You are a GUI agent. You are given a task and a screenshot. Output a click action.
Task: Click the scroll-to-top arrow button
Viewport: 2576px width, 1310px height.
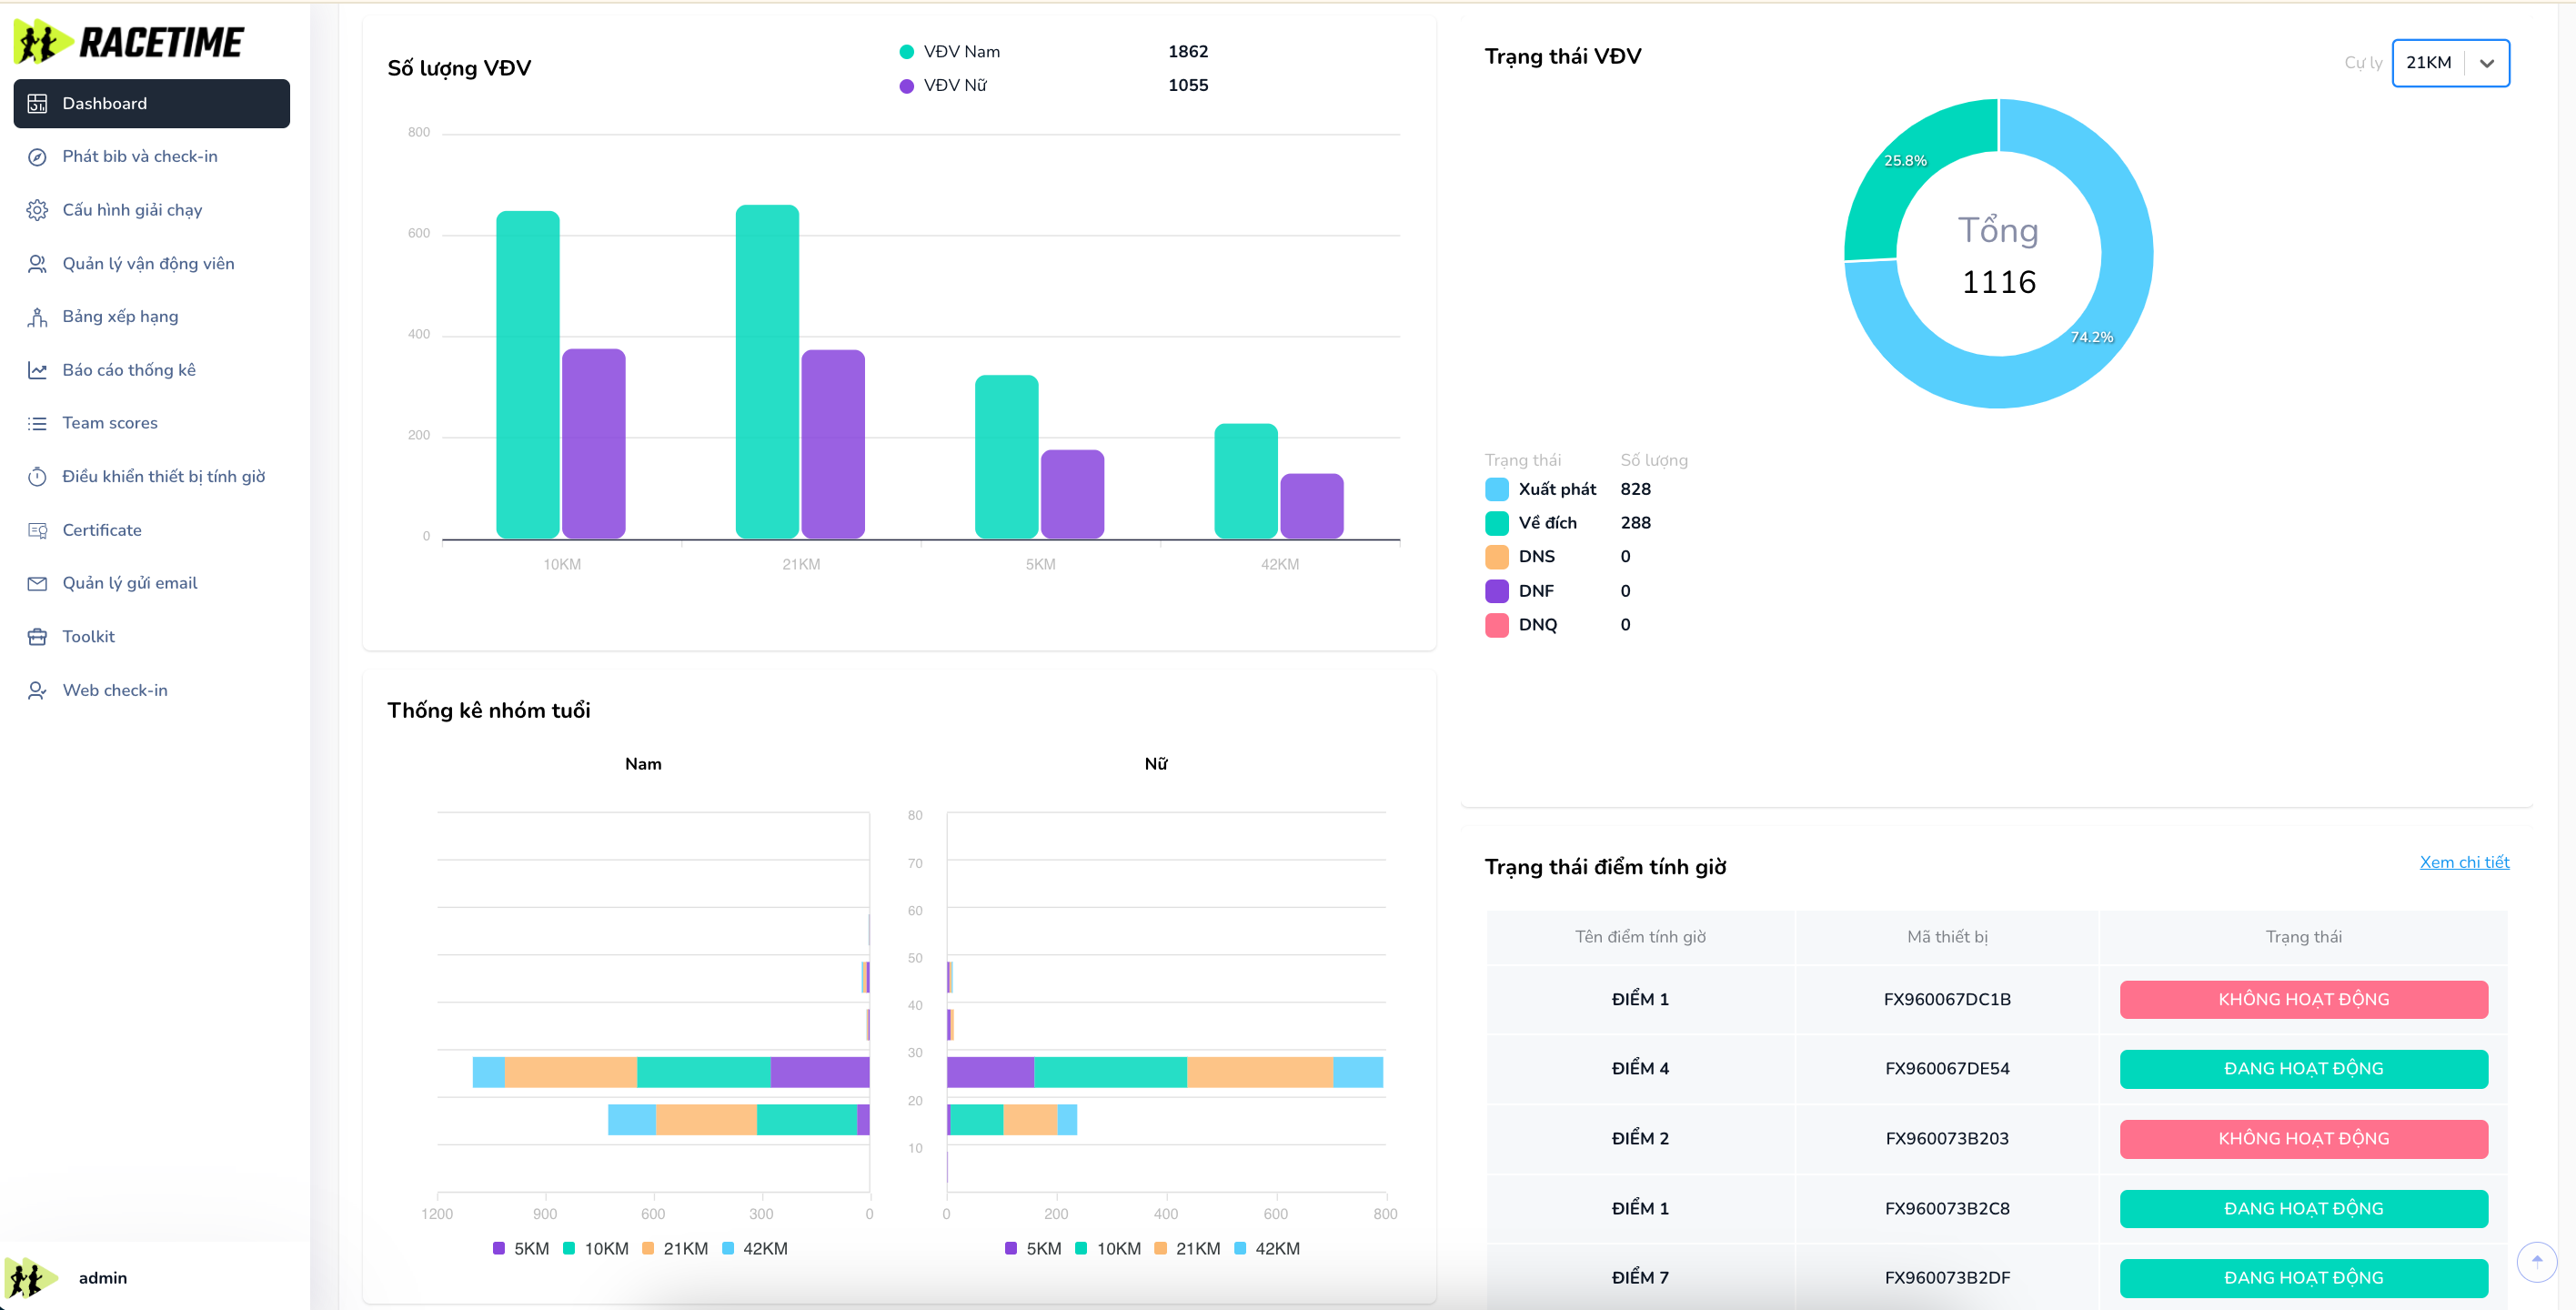pos(2536,1261)
